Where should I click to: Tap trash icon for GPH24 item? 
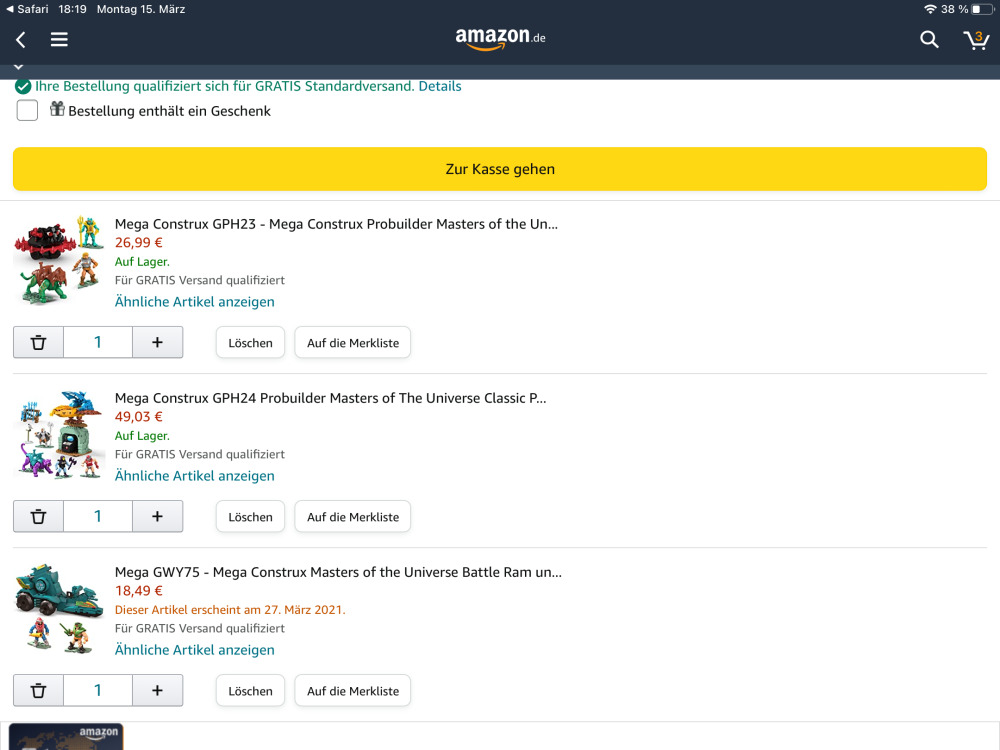tap(38, 517)
